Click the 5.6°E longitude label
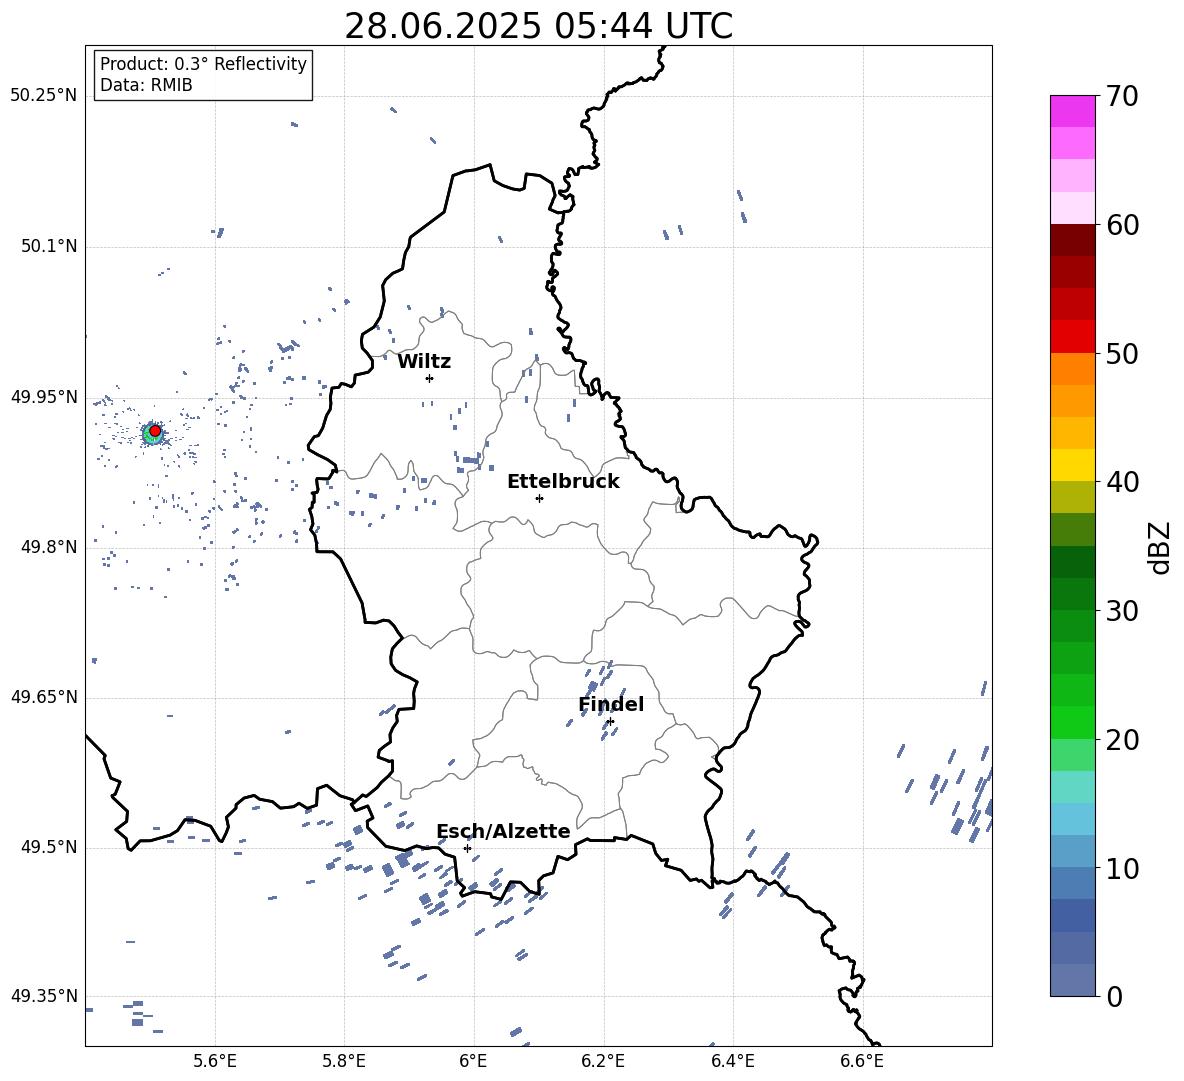This screenshot has height=1081, width=1184. click(215, 1061)
